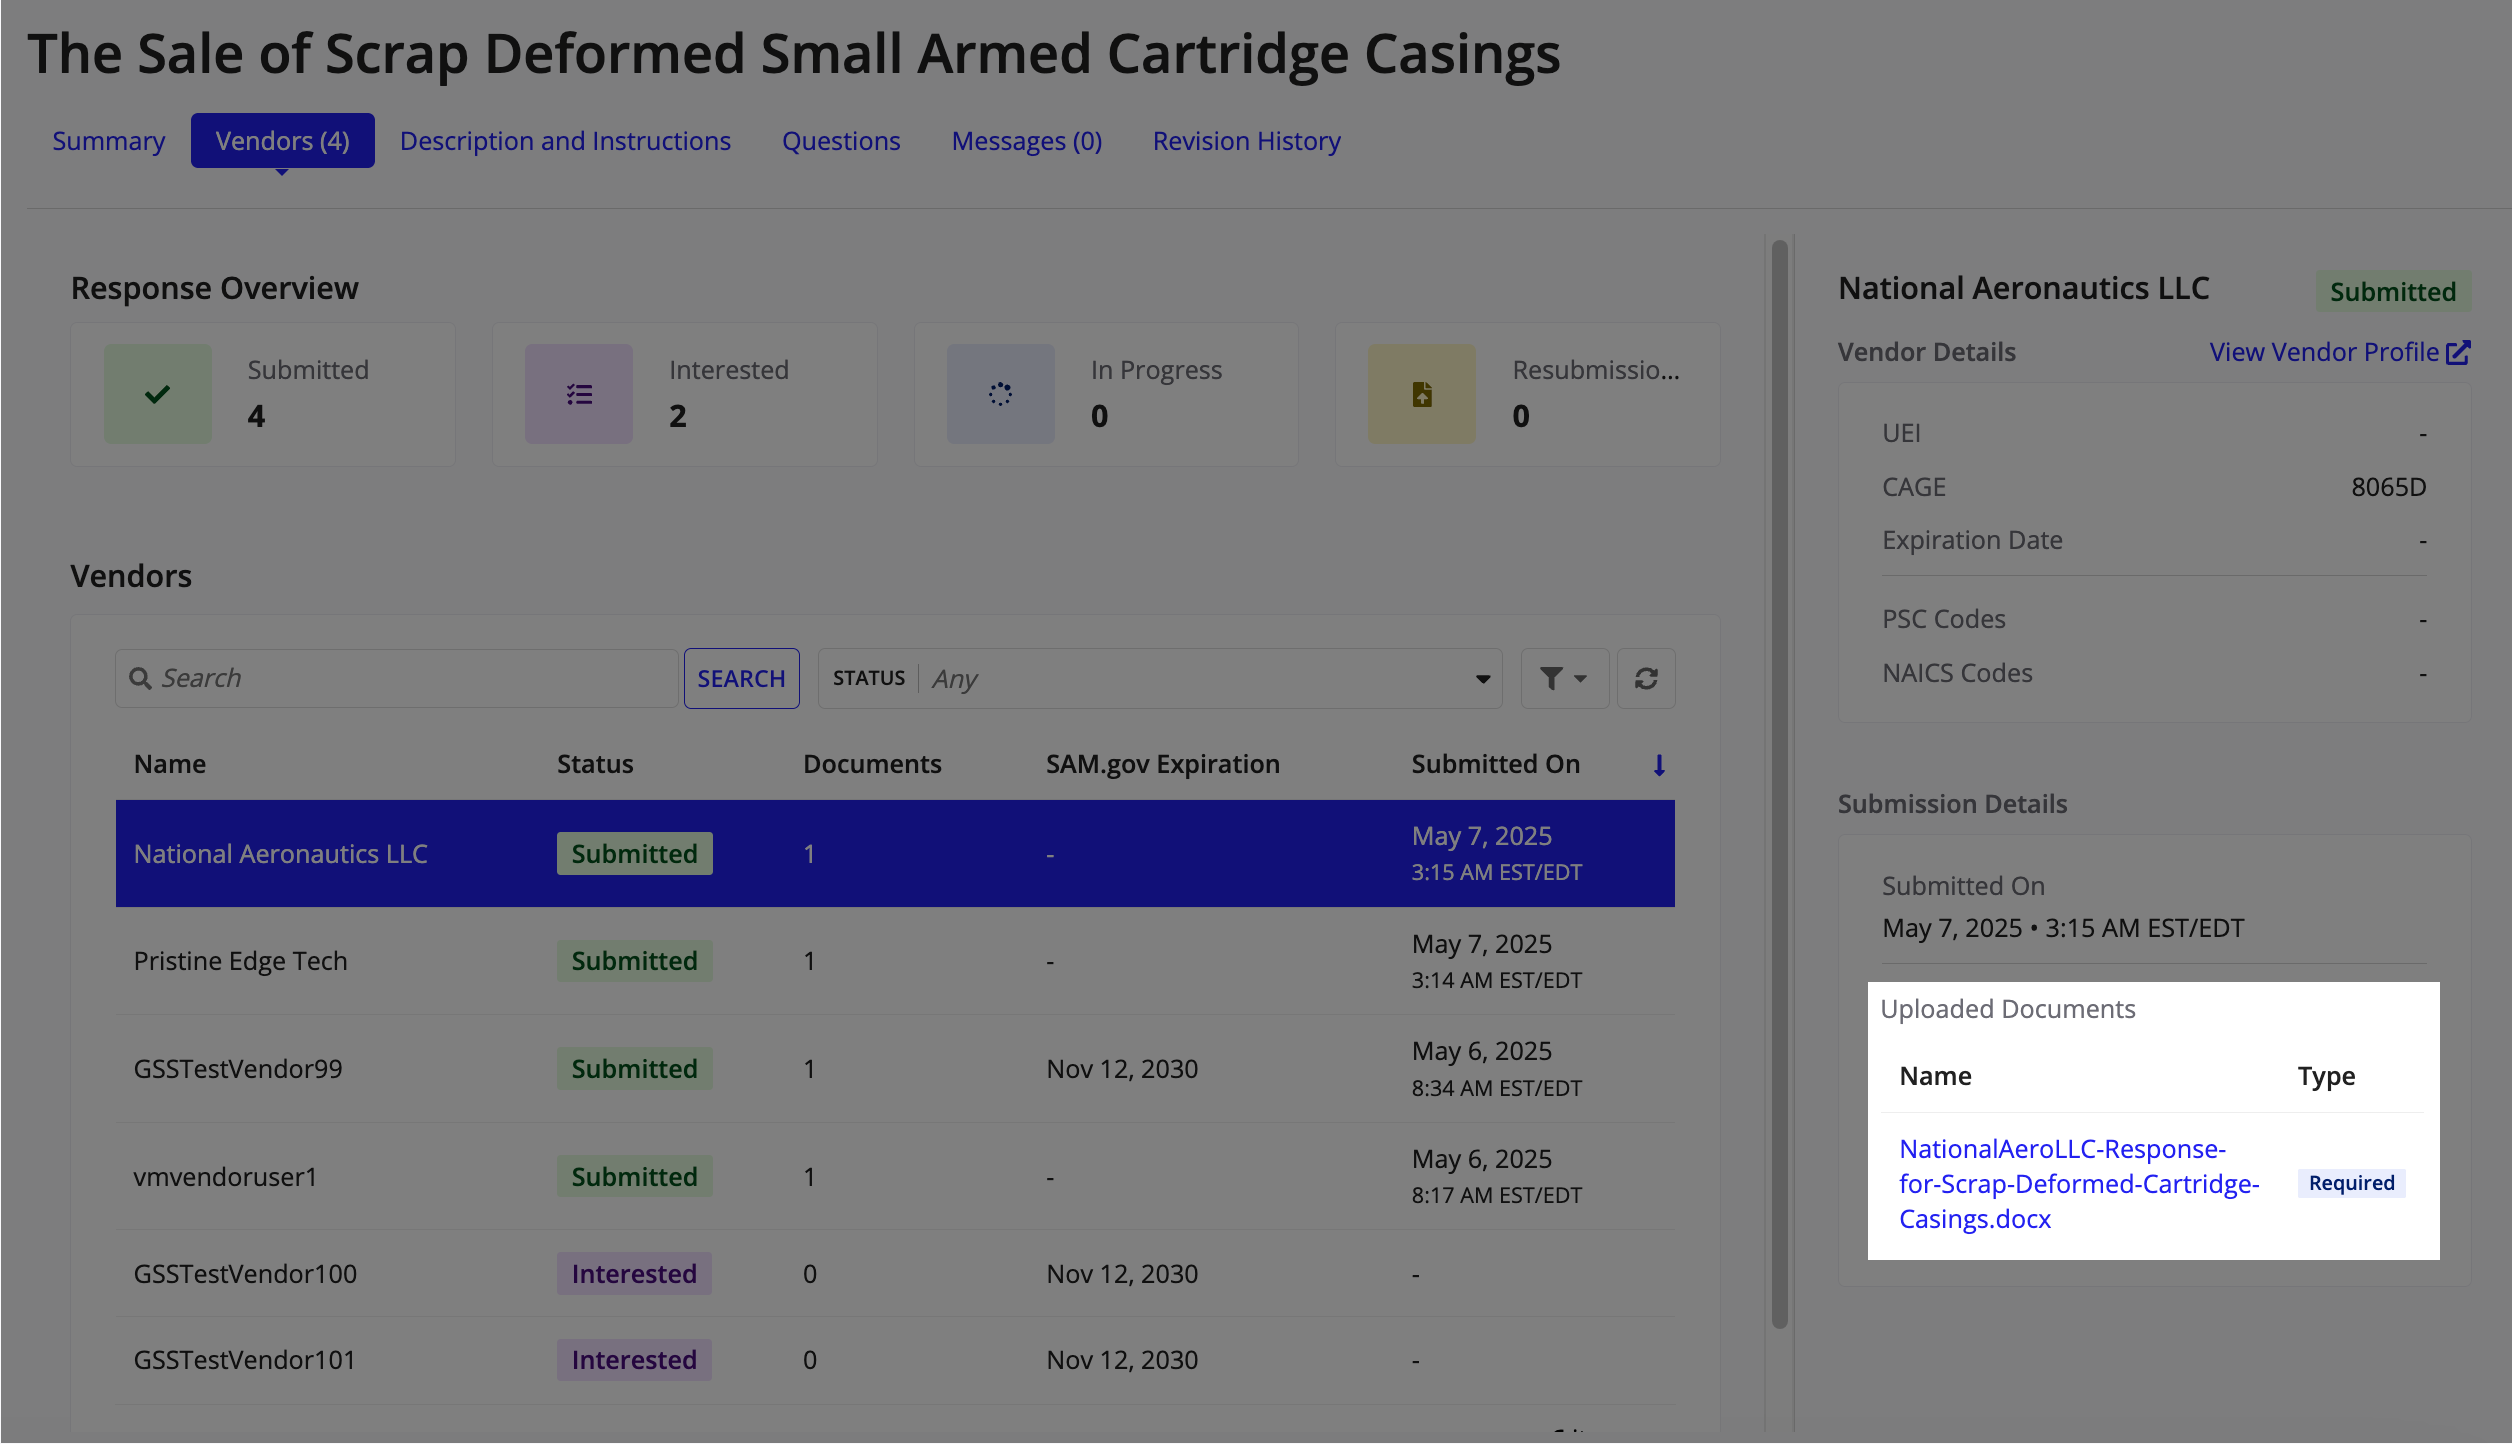Refresh the vendors list
The height and width of the screenshot is (1444, 2512).
pos(1646,679)
